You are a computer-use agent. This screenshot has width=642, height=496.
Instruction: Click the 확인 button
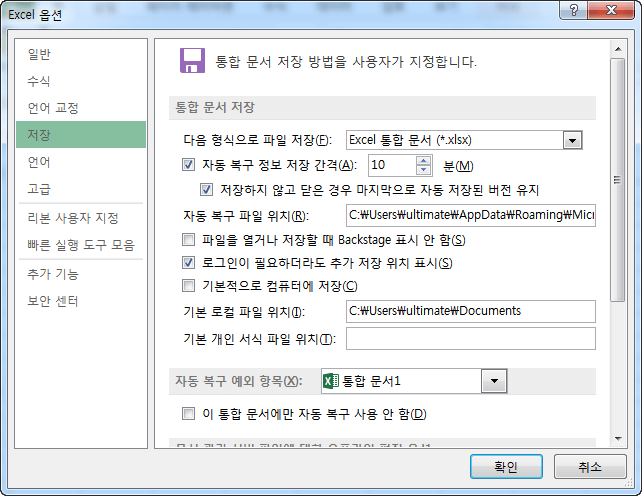click(506, 467)
